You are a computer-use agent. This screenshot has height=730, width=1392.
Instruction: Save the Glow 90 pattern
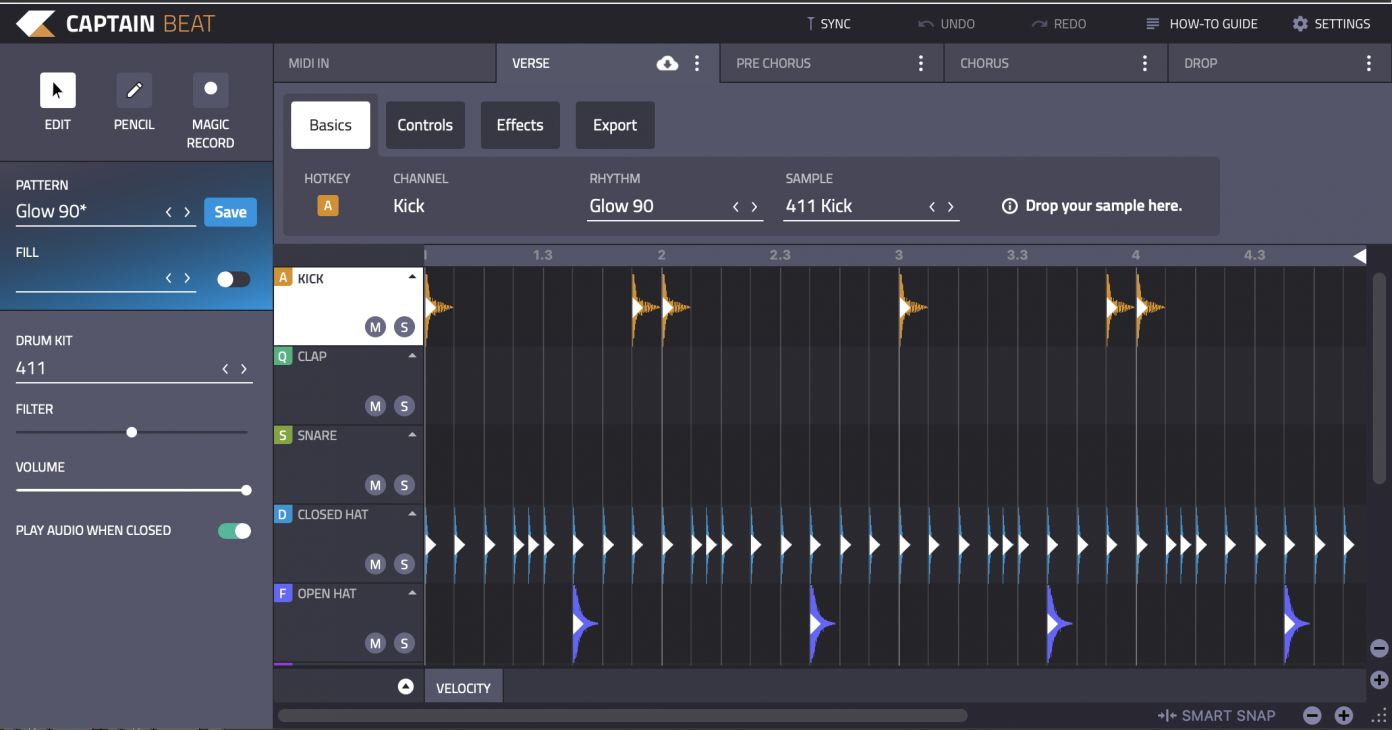[x=230, y=212]
